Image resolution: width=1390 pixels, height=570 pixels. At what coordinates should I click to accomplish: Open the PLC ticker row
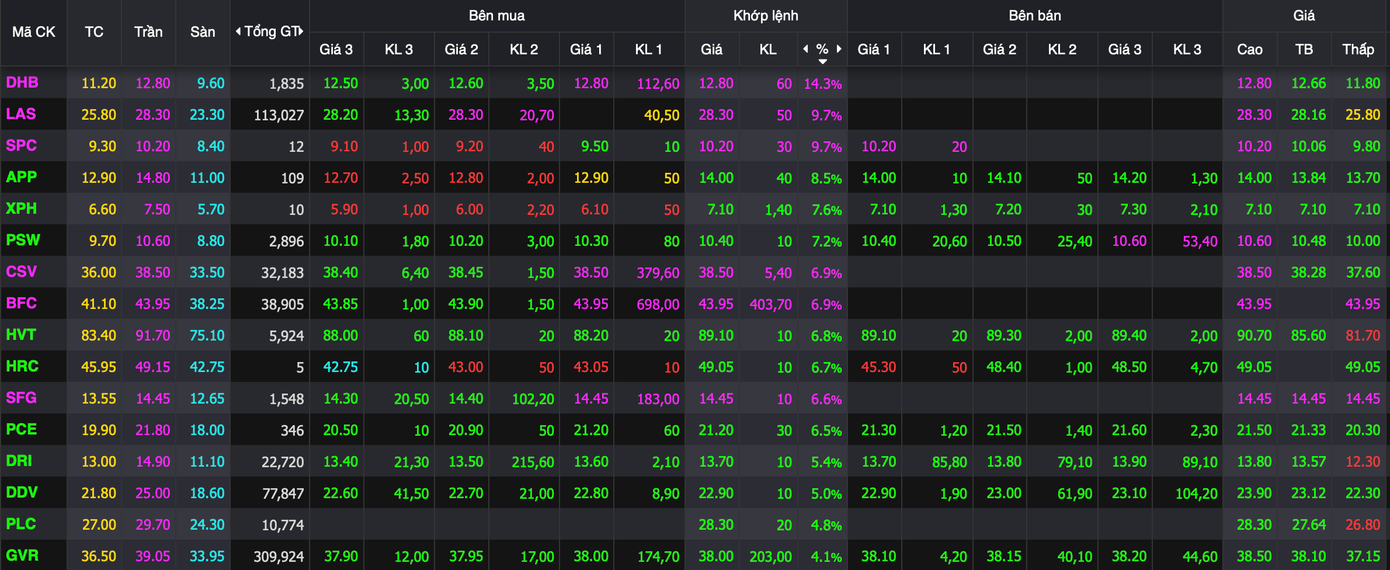click(21, 524)
